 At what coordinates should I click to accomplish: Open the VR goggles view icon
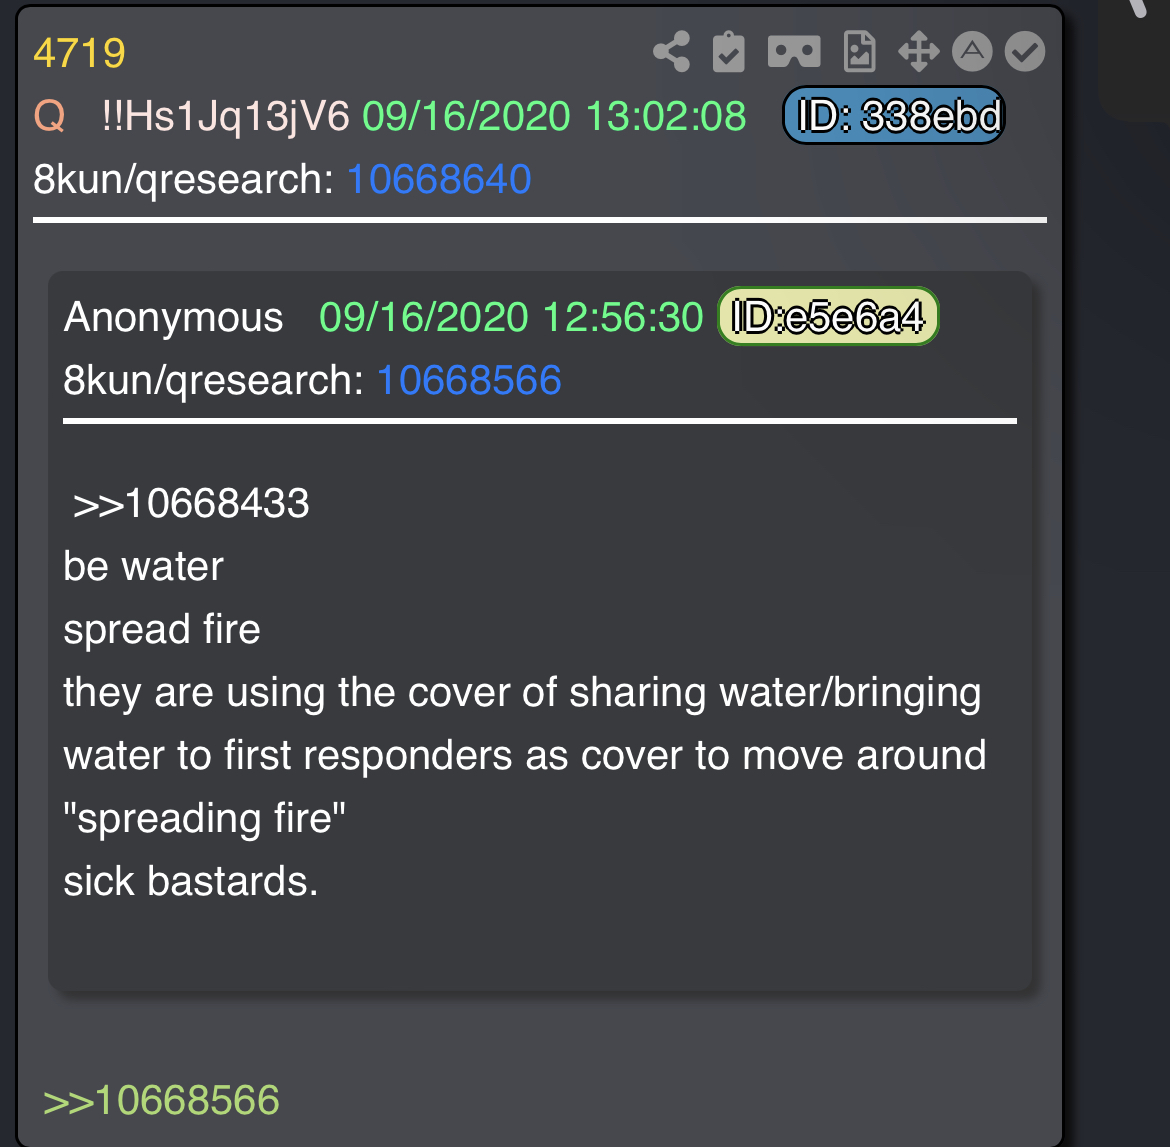[x=794, y=51]
